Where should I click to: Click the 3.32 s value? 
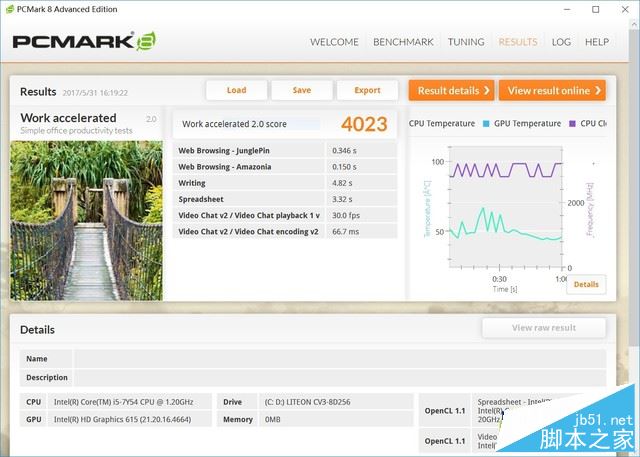coord(342,199)
